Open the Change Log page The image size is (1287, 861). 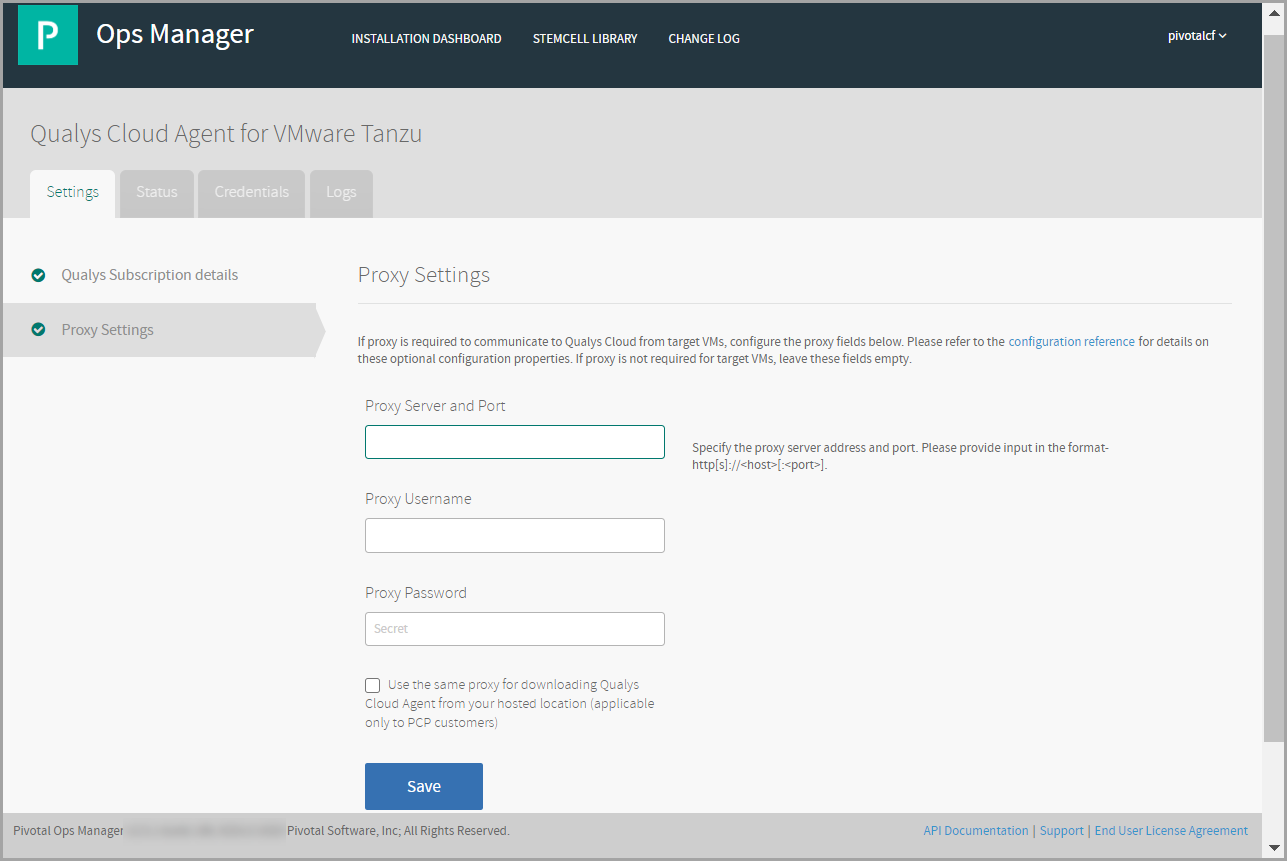704,39
